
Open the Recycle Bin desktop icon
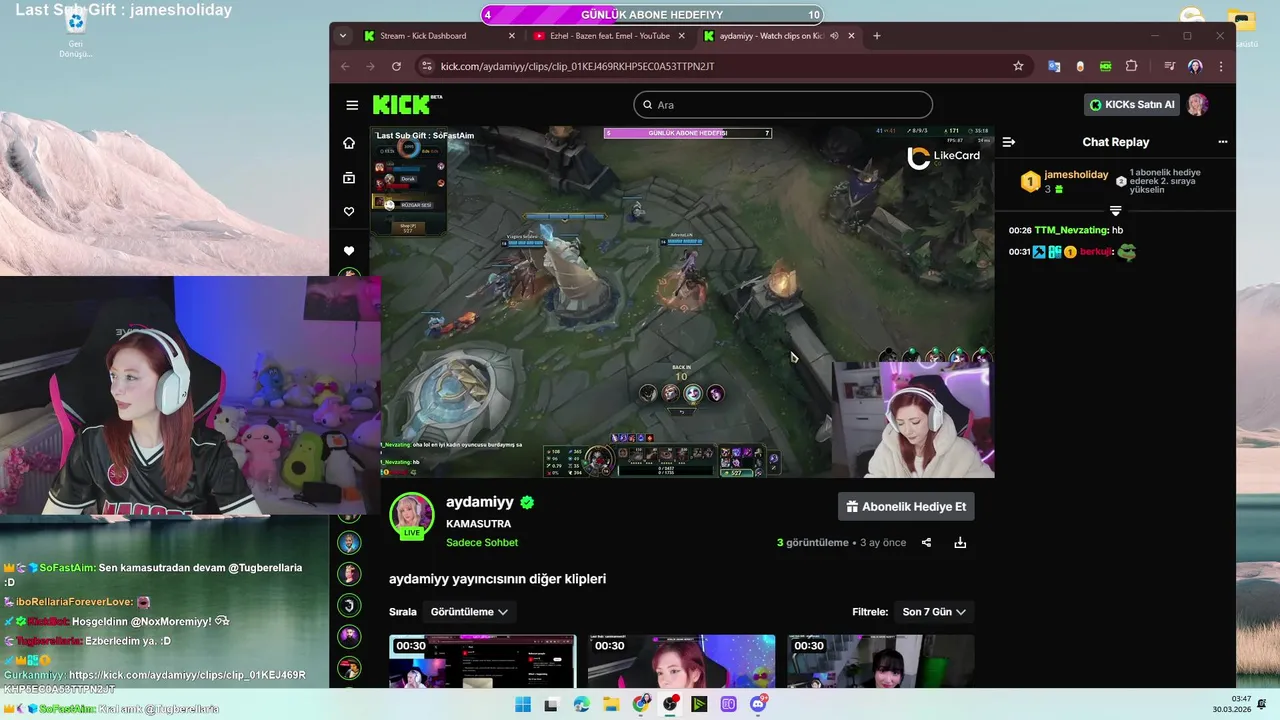pyautogui.click(x=75, y=32)
